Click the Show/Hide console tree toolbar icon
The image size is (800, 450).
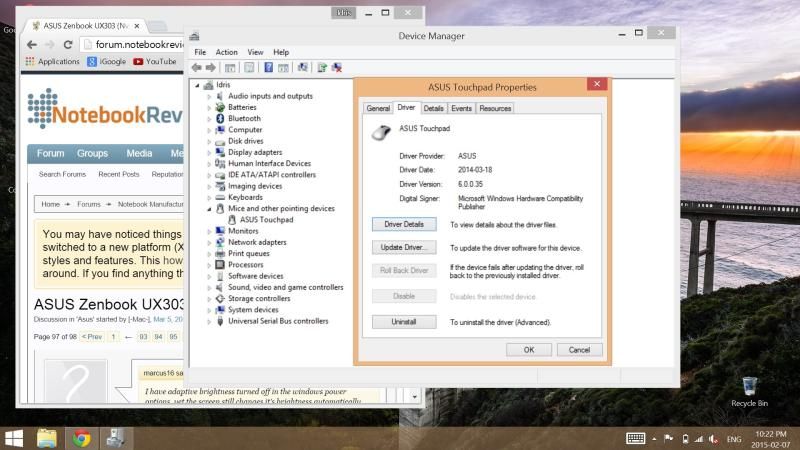click(x=230, y=67)
